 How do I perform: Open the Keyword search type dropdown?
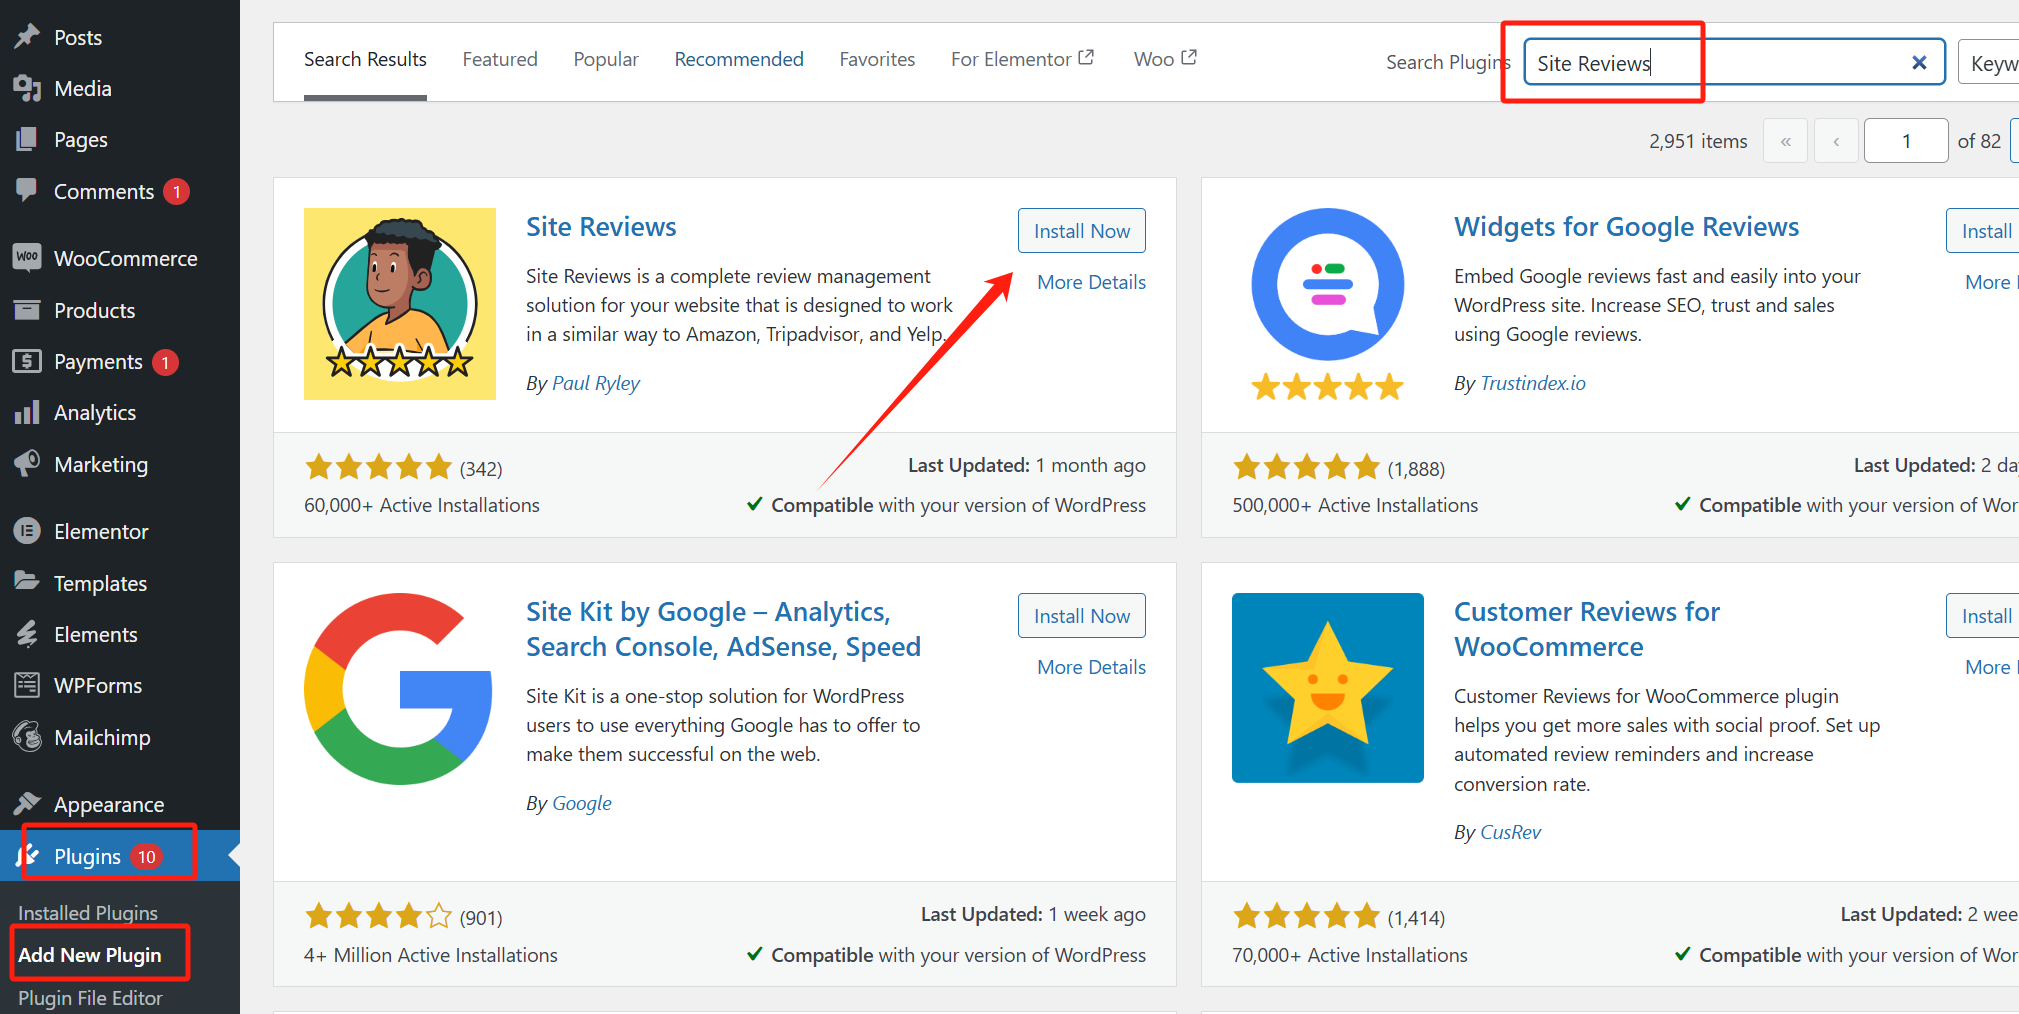[x=1989, y=63]
